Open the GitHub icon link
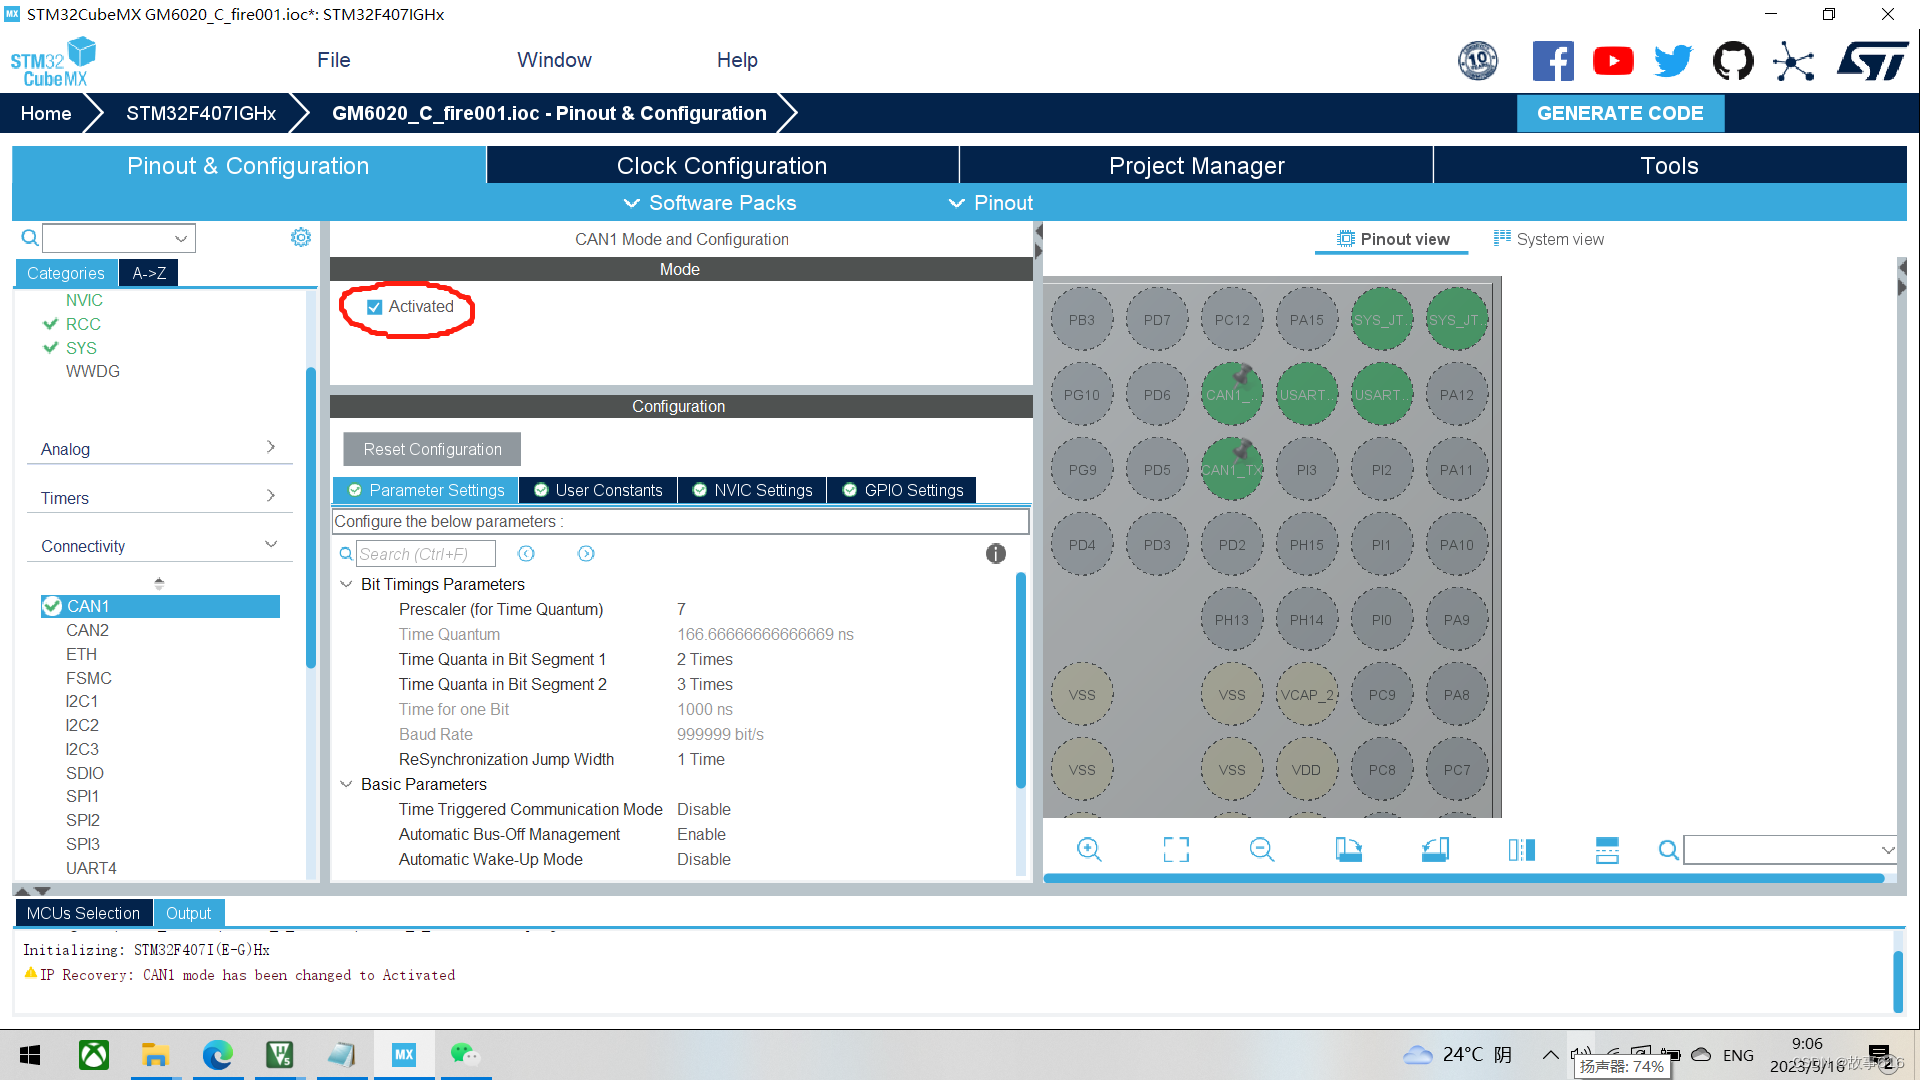1920x1080 pixels. 1733,61
